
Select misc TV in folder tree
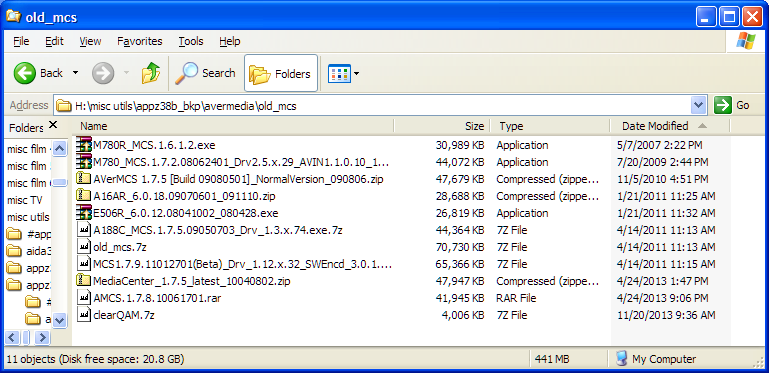[25, 200]
